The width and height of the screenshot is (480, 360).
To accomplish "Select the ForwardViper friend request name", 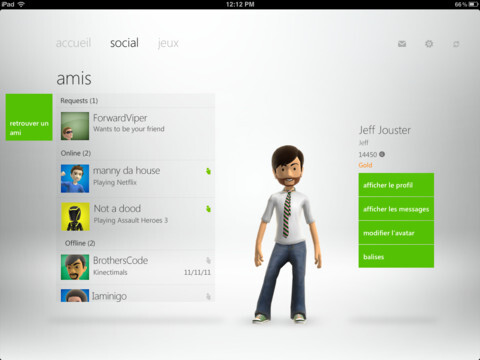I will (x=120, y=118).
